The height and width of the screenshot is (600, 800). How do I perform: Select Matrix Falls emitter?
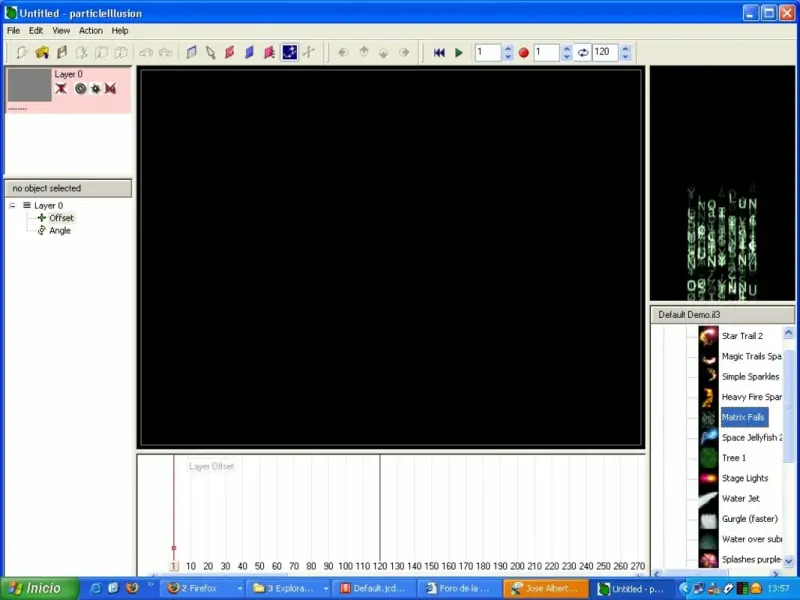743,417
